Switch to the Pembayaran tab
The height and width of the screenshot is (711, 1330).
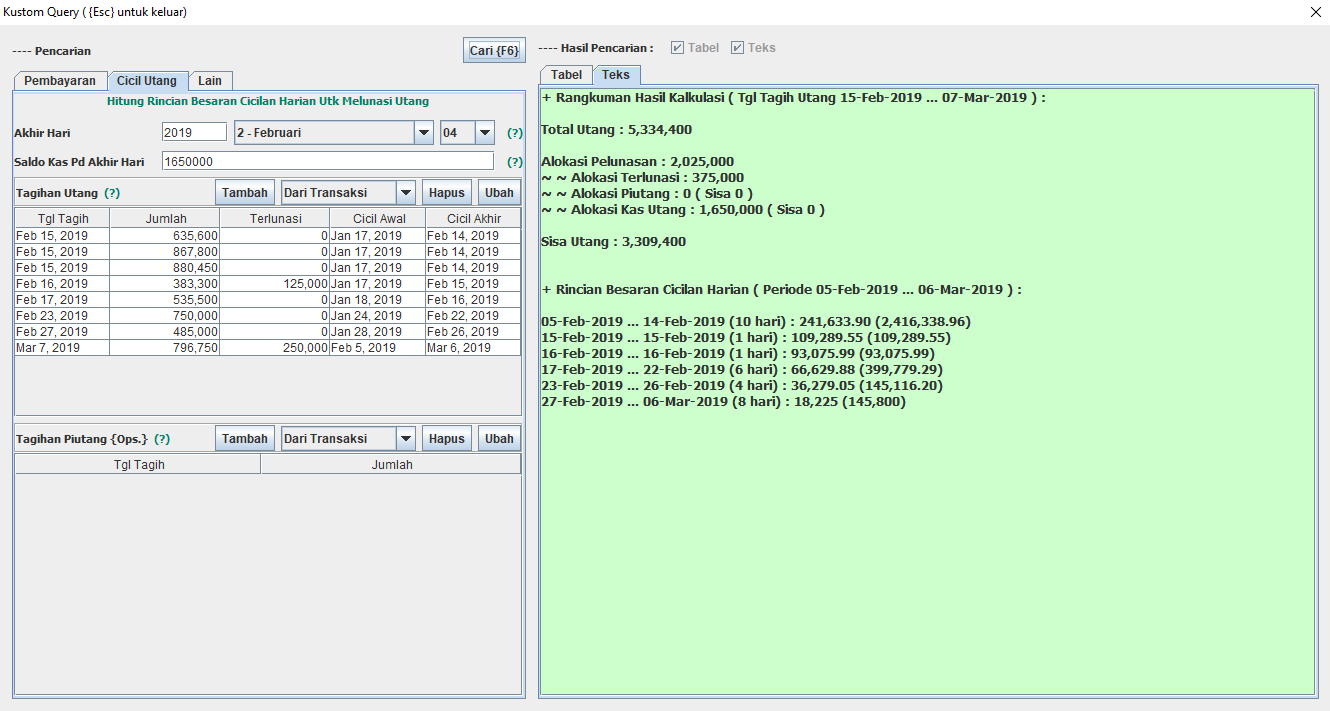coord(60,81)
